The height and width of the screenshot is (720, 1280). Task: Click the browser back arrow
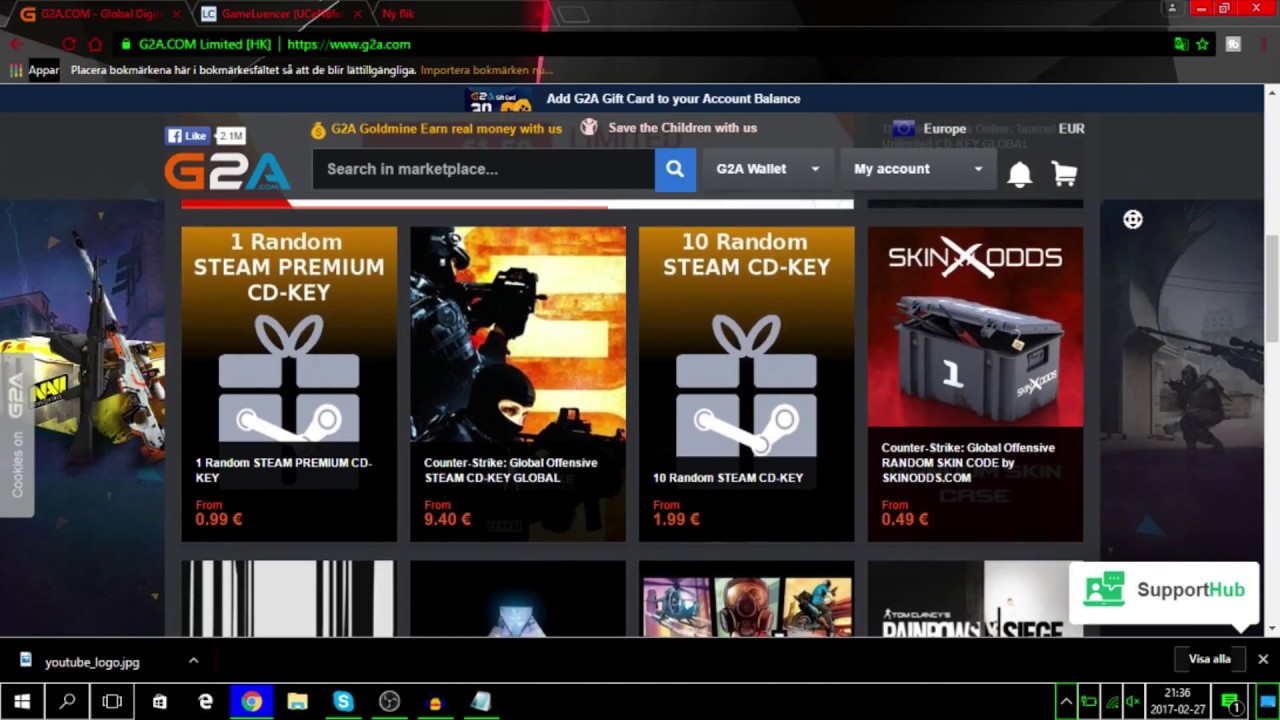[16, 44]
